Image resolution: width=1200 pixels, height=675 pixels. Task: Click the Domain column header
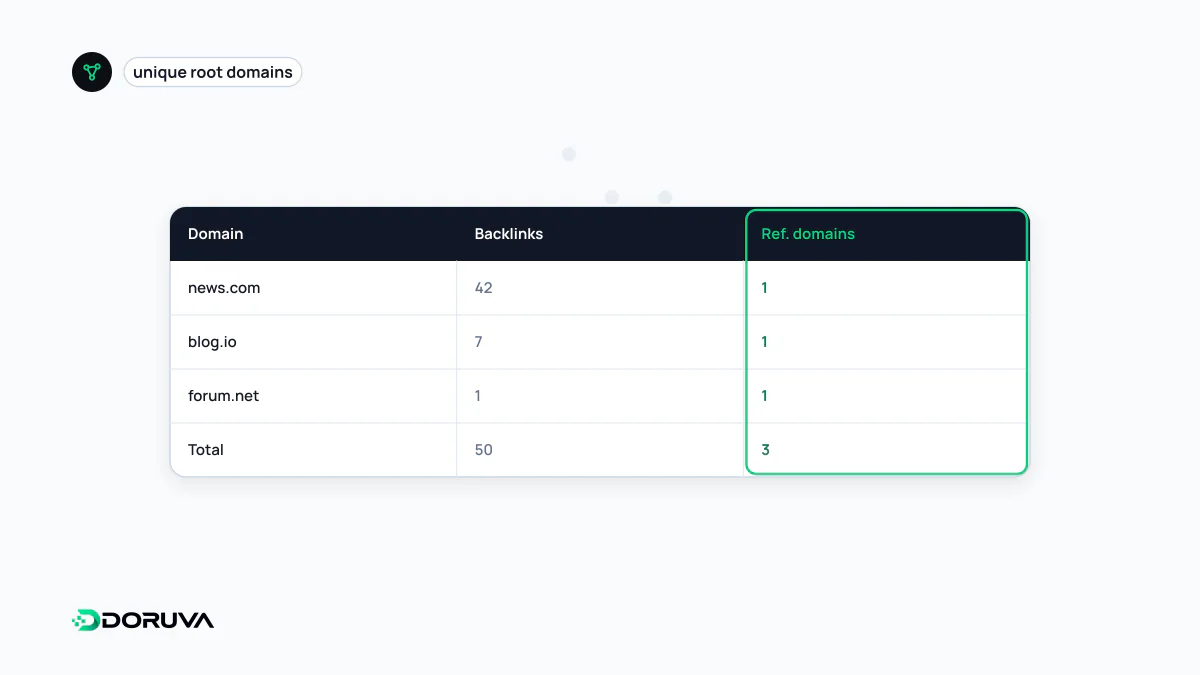pos(215,234)
